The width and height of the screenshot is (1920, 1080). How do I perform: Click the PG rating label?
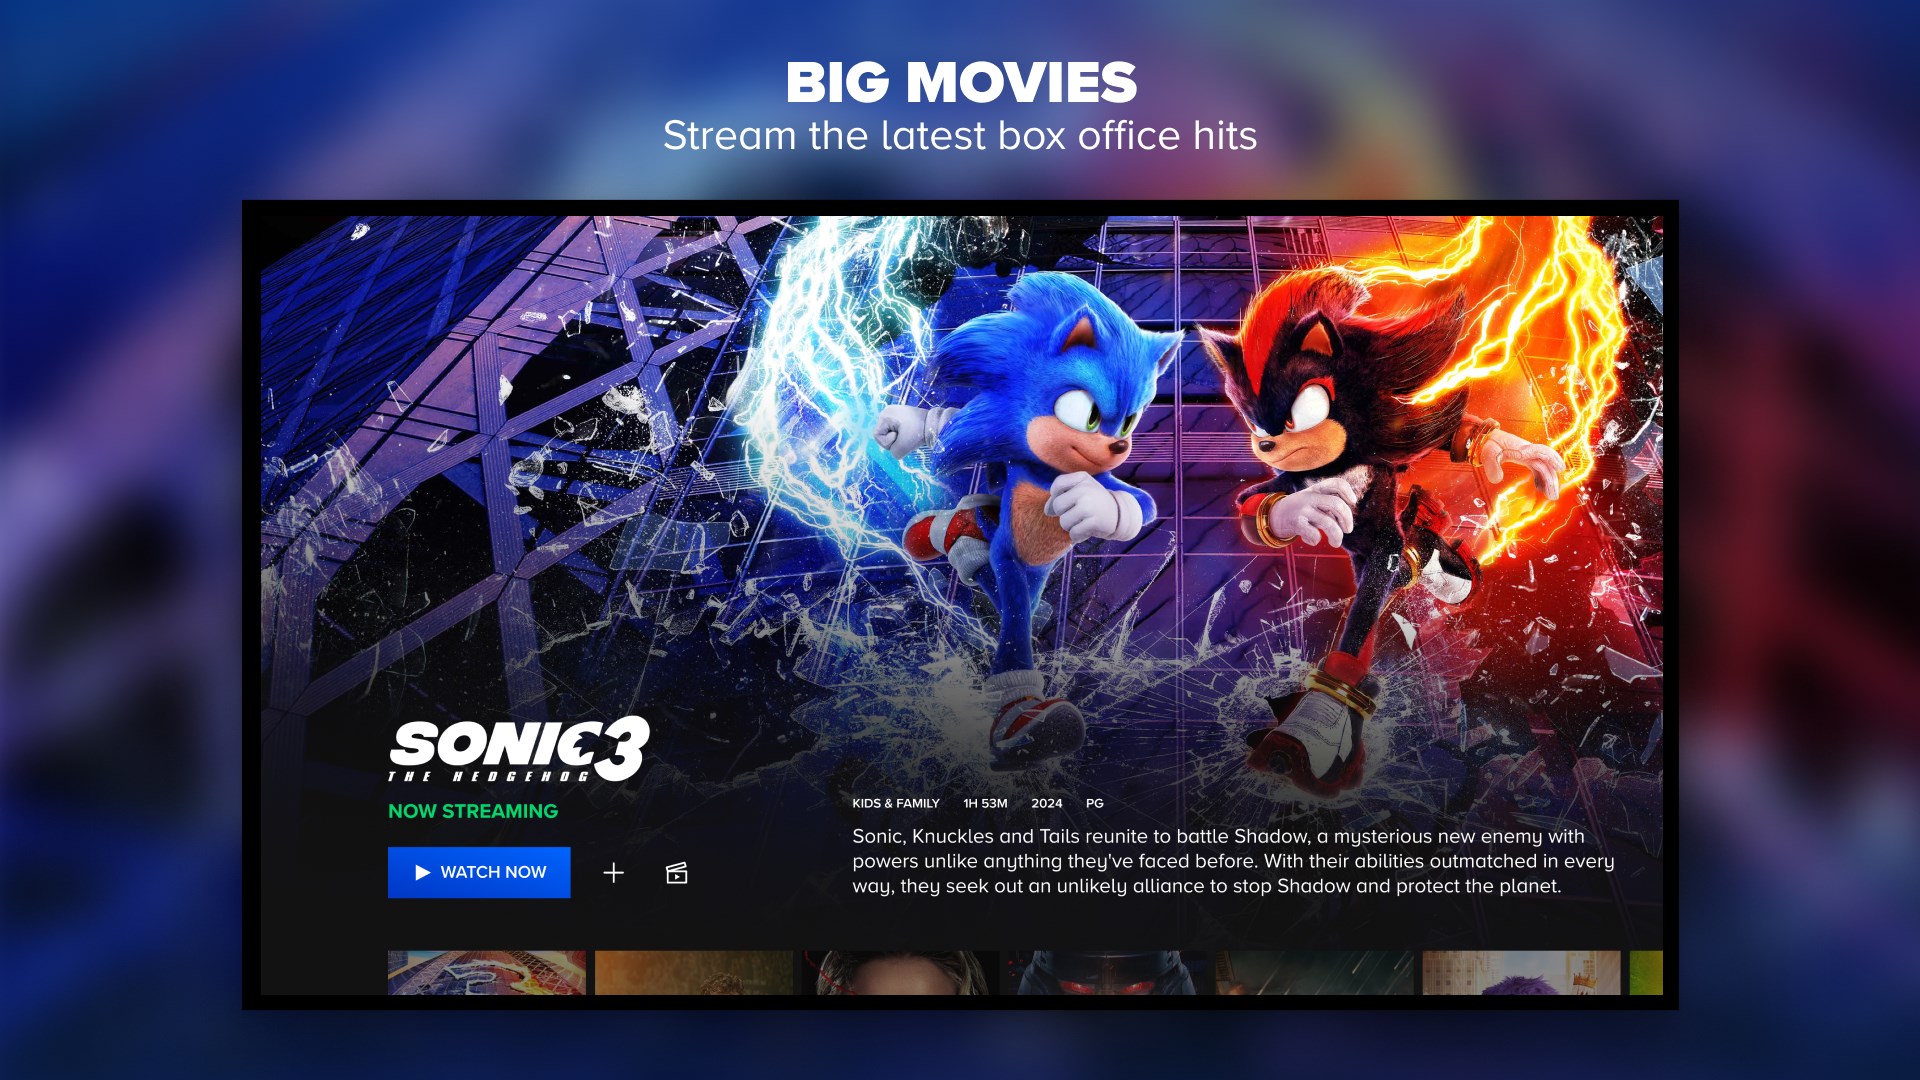(x=1095, y=803)
